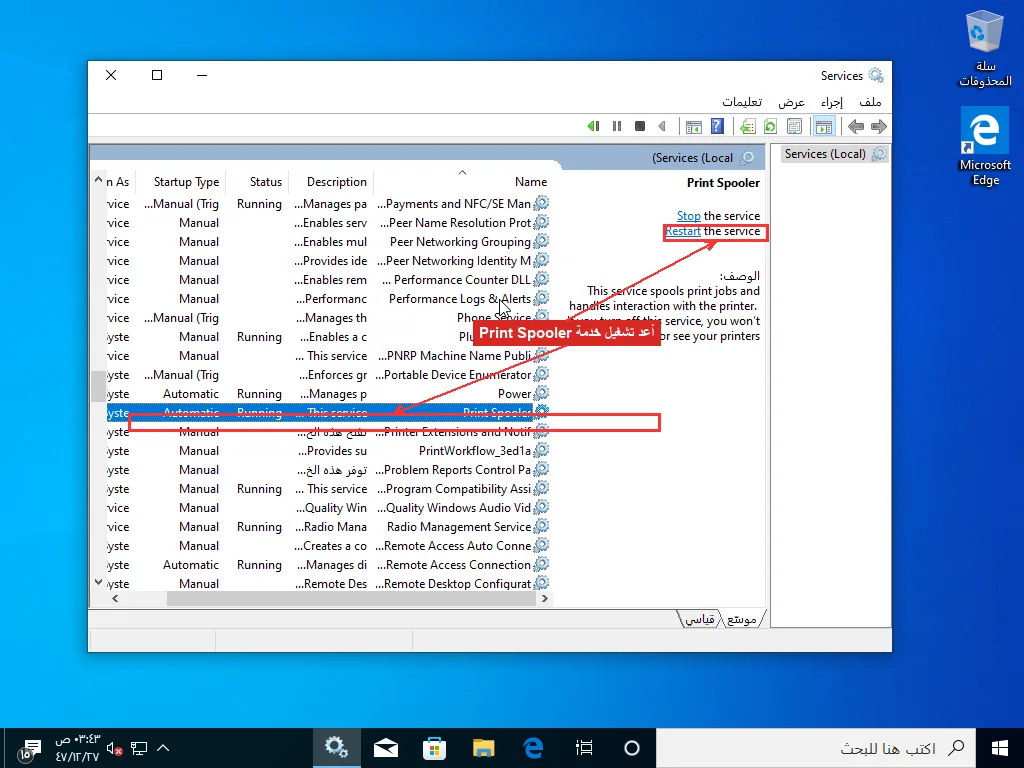This screenshot has height=768, width=1024.
Task: Sort by Startup Type column header
Action: click(x=186, y=182)
